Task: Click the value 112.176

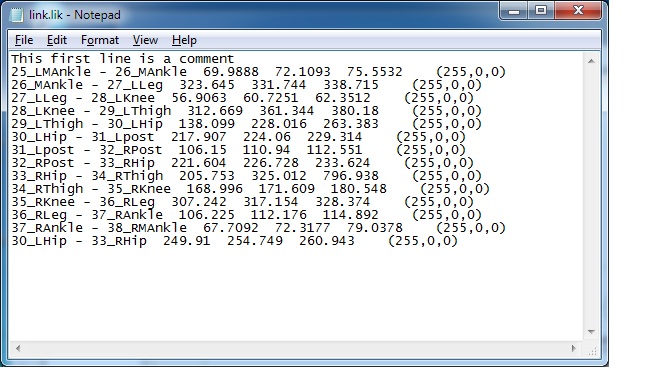Action: point(279,215)
